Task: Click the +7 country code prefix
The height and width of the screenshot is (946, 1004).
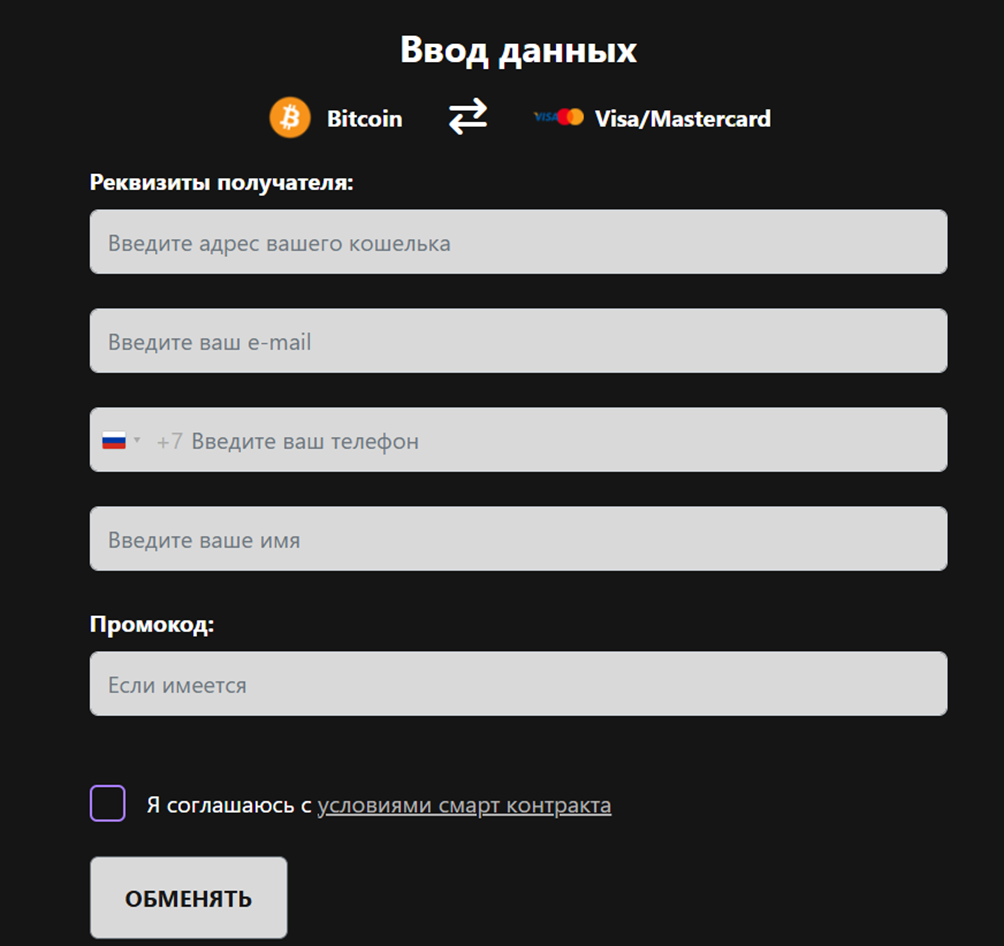Action: click(170, 441)
